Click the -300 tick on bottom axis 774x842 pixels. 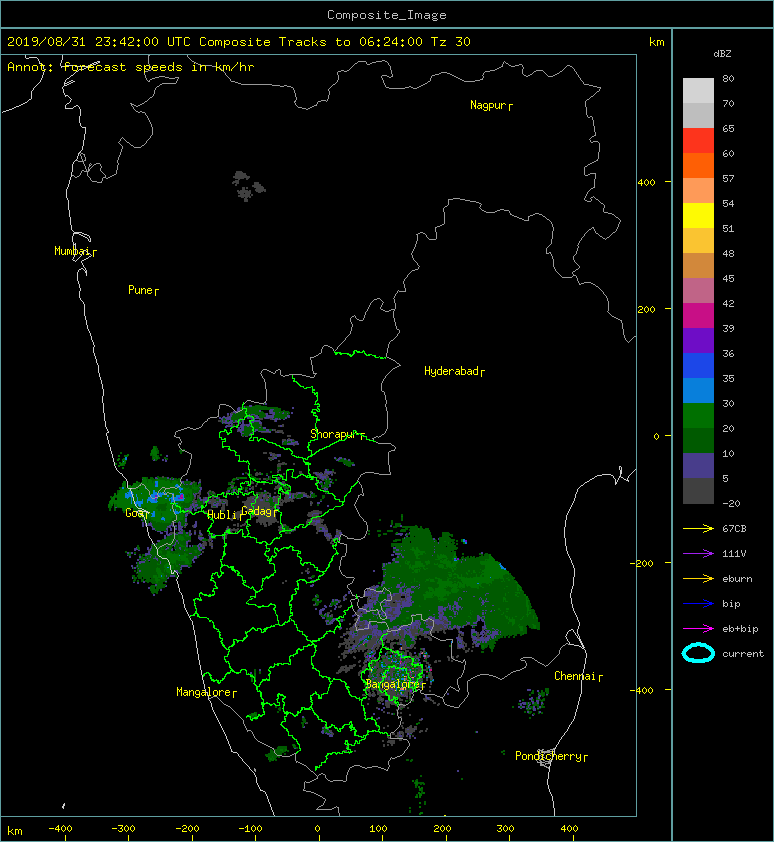coord(123,829)
